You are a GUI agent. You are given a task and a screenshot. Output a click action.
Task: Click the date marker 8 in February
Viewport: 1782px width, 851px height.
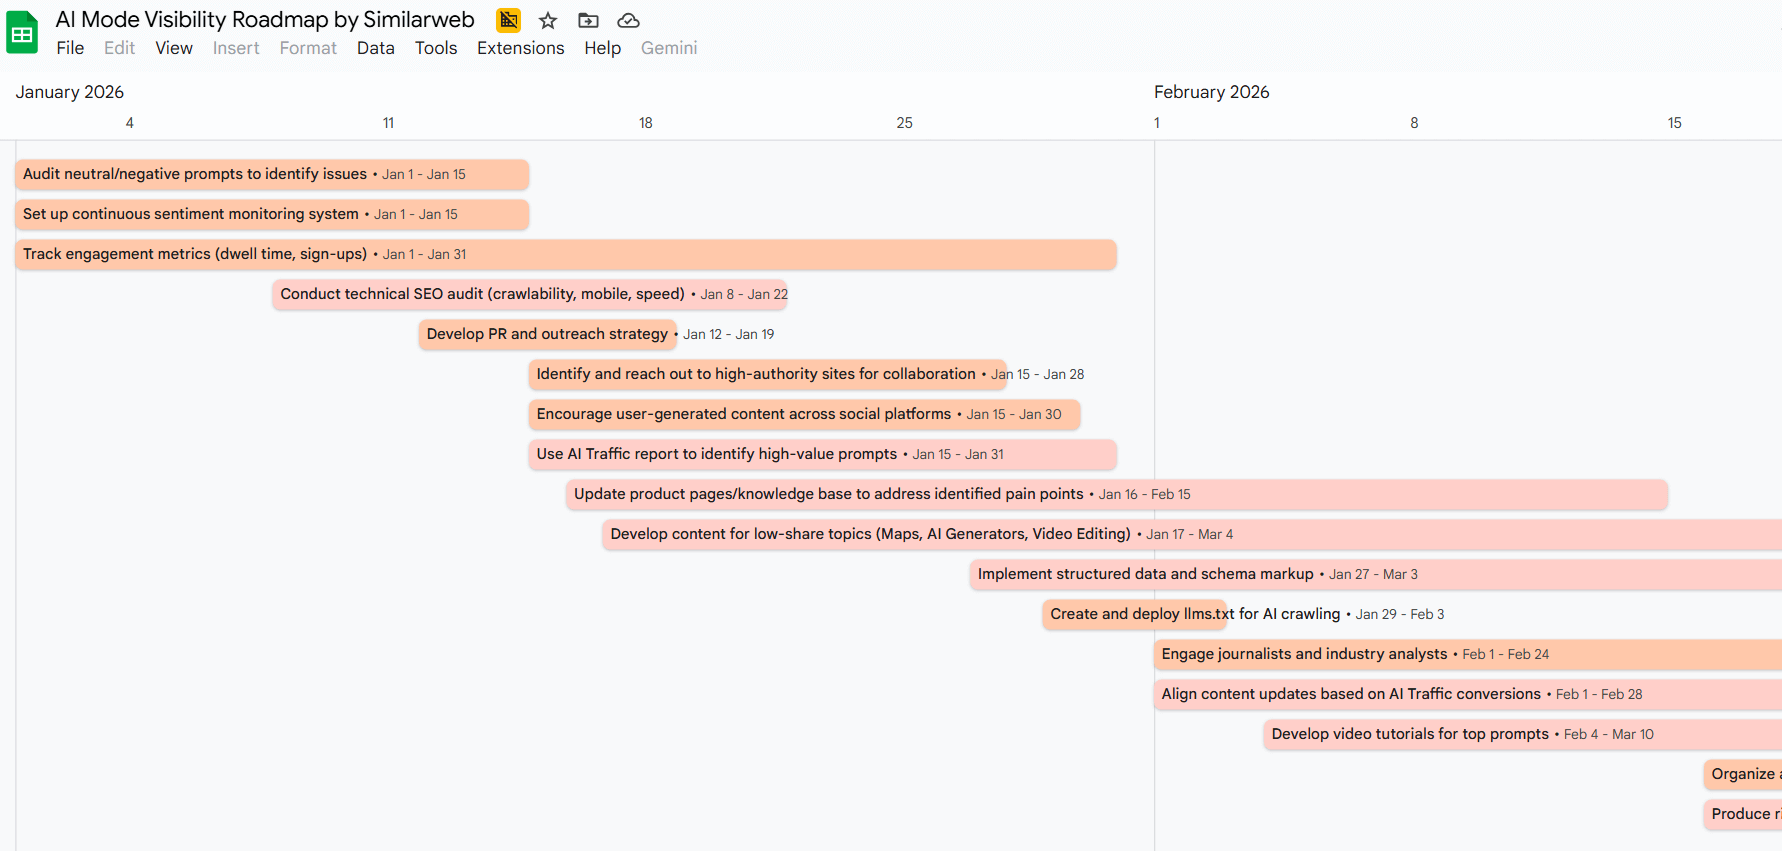pyautogui.click(x=1414, y=123)
